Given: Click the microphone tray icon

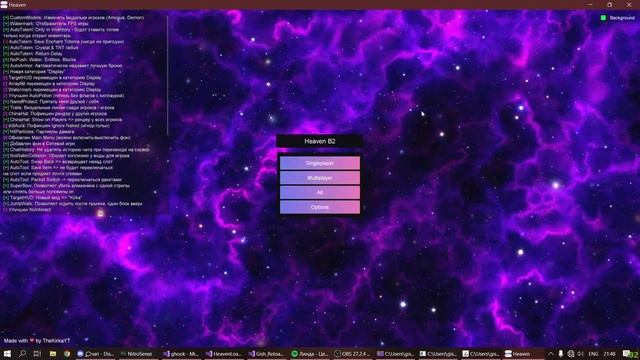Looking at the screenshot, I should point(561,354).
